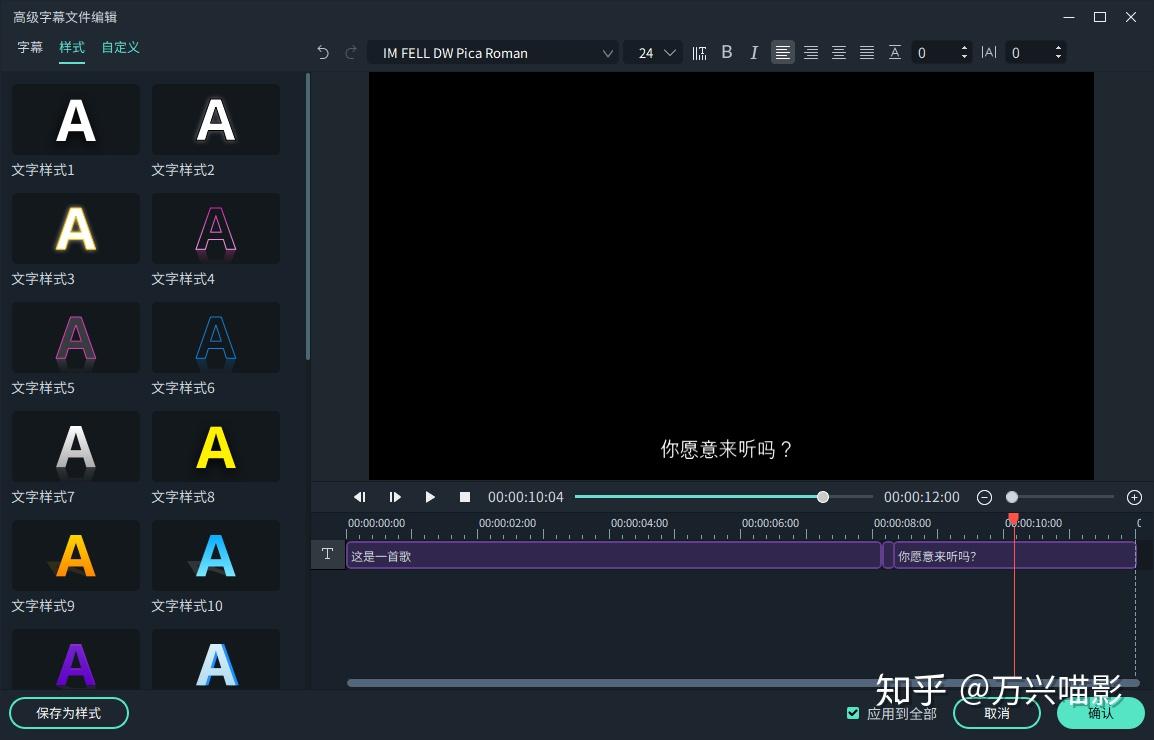
Task: Switch to the 自定义 tab
Action: [x=121, y=47]
